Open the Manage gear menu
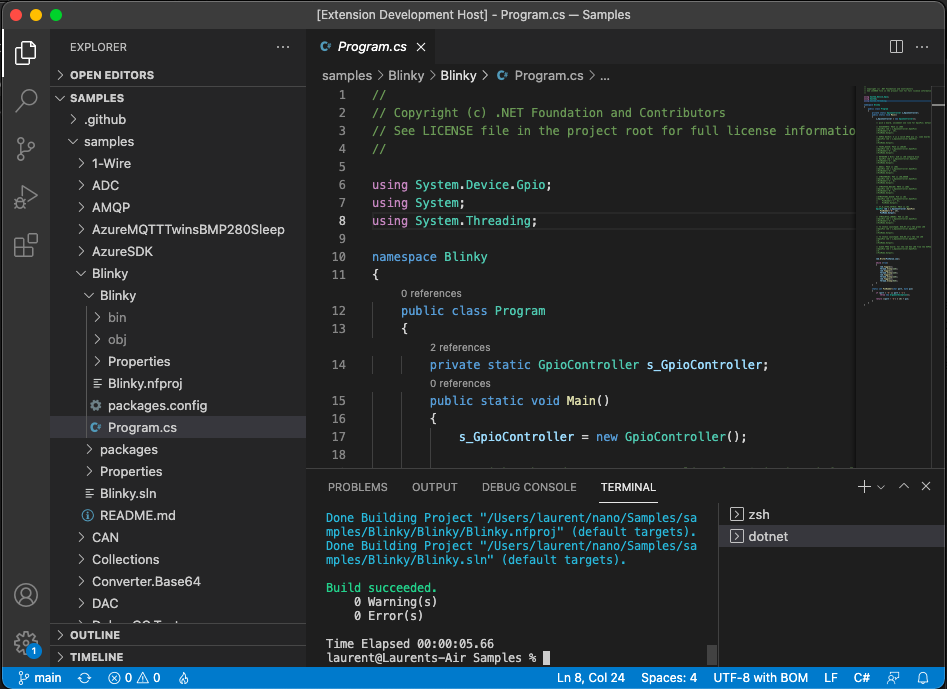 coord(26,643)
